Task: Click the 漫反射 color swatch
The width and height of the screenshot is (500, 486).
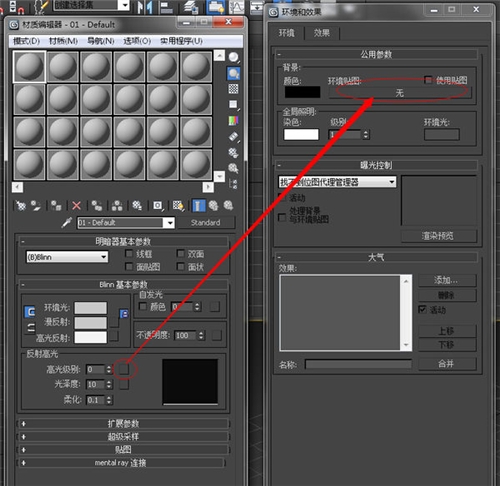Action: [x=91, y=322]
